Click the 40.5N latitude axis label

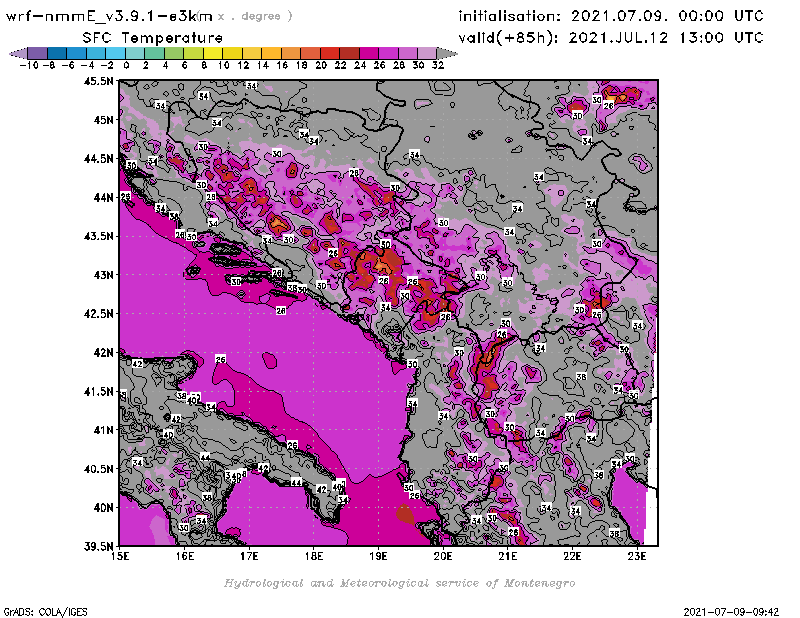(98, 469)
